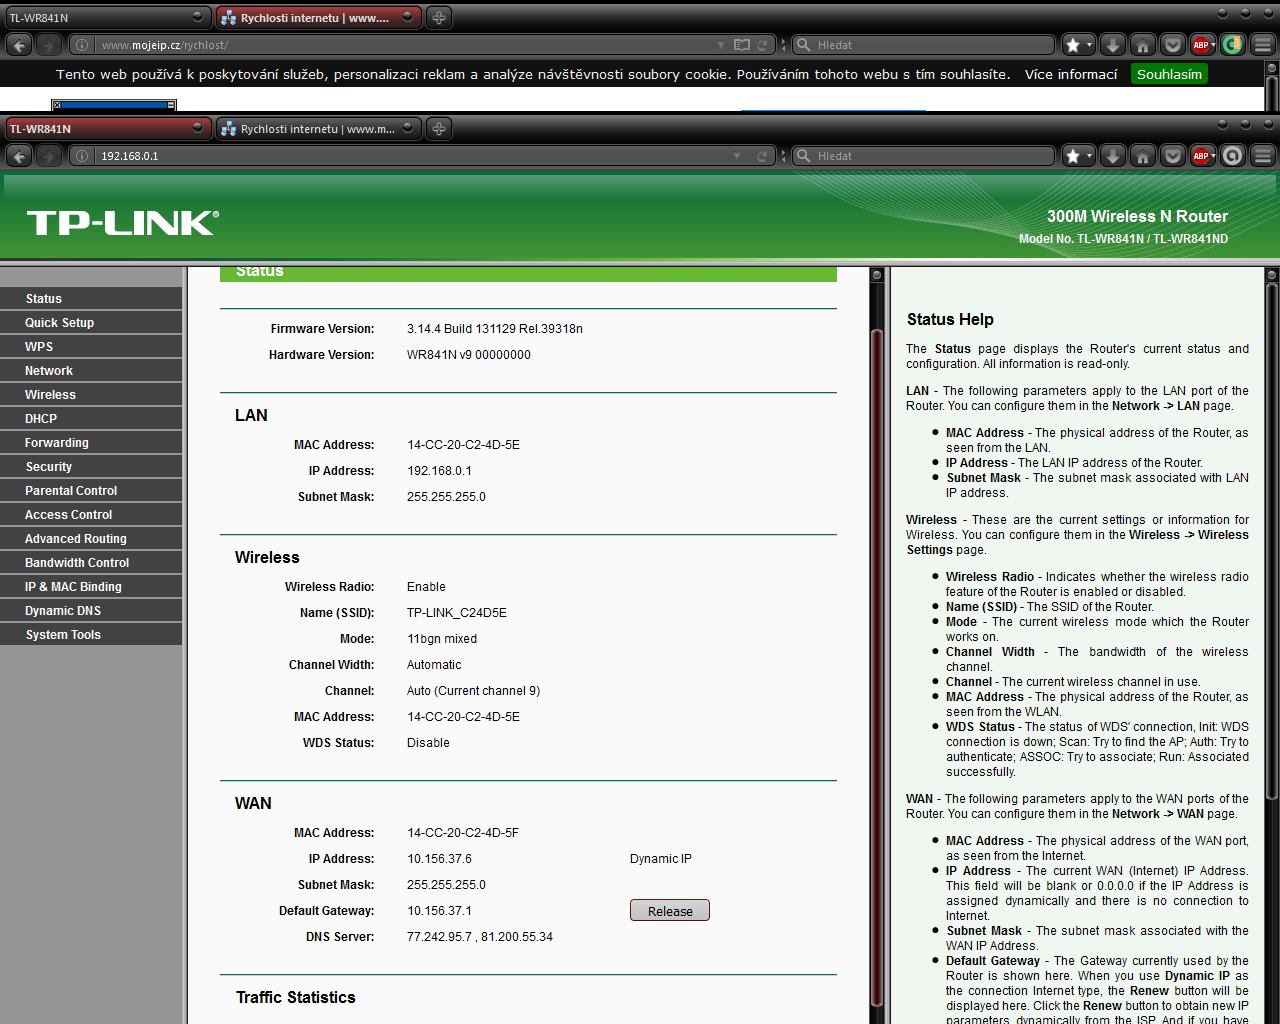The image size is (1280, 1024).
Task: Open the hamburger menu in the router window
Action: 1263,156
